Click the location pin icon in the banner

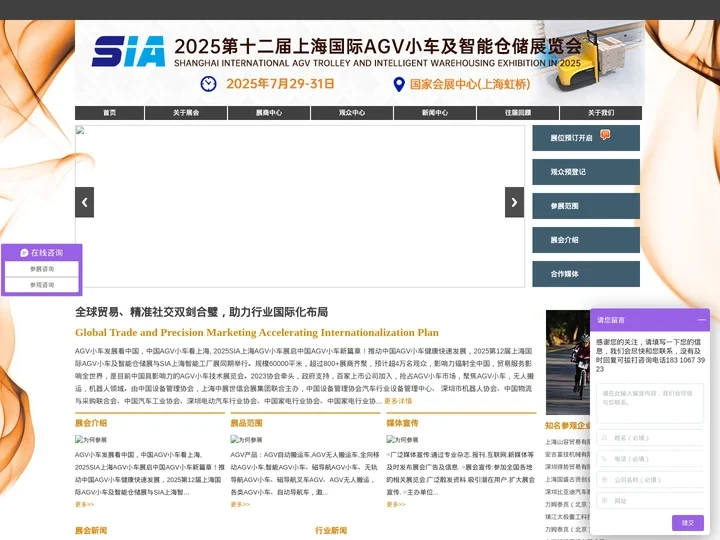tap(399, 84)
